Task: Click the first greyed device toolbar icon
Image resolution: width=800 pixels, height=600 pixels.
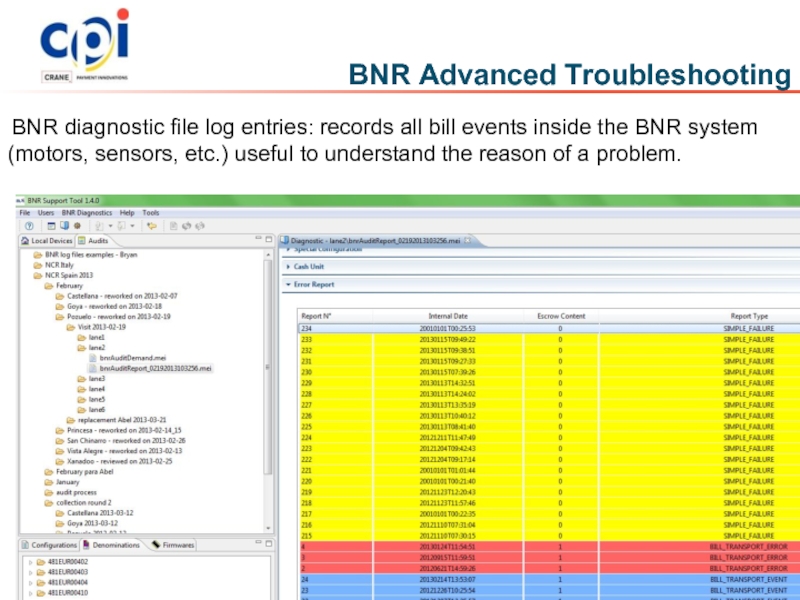Action: pos(99,226)
